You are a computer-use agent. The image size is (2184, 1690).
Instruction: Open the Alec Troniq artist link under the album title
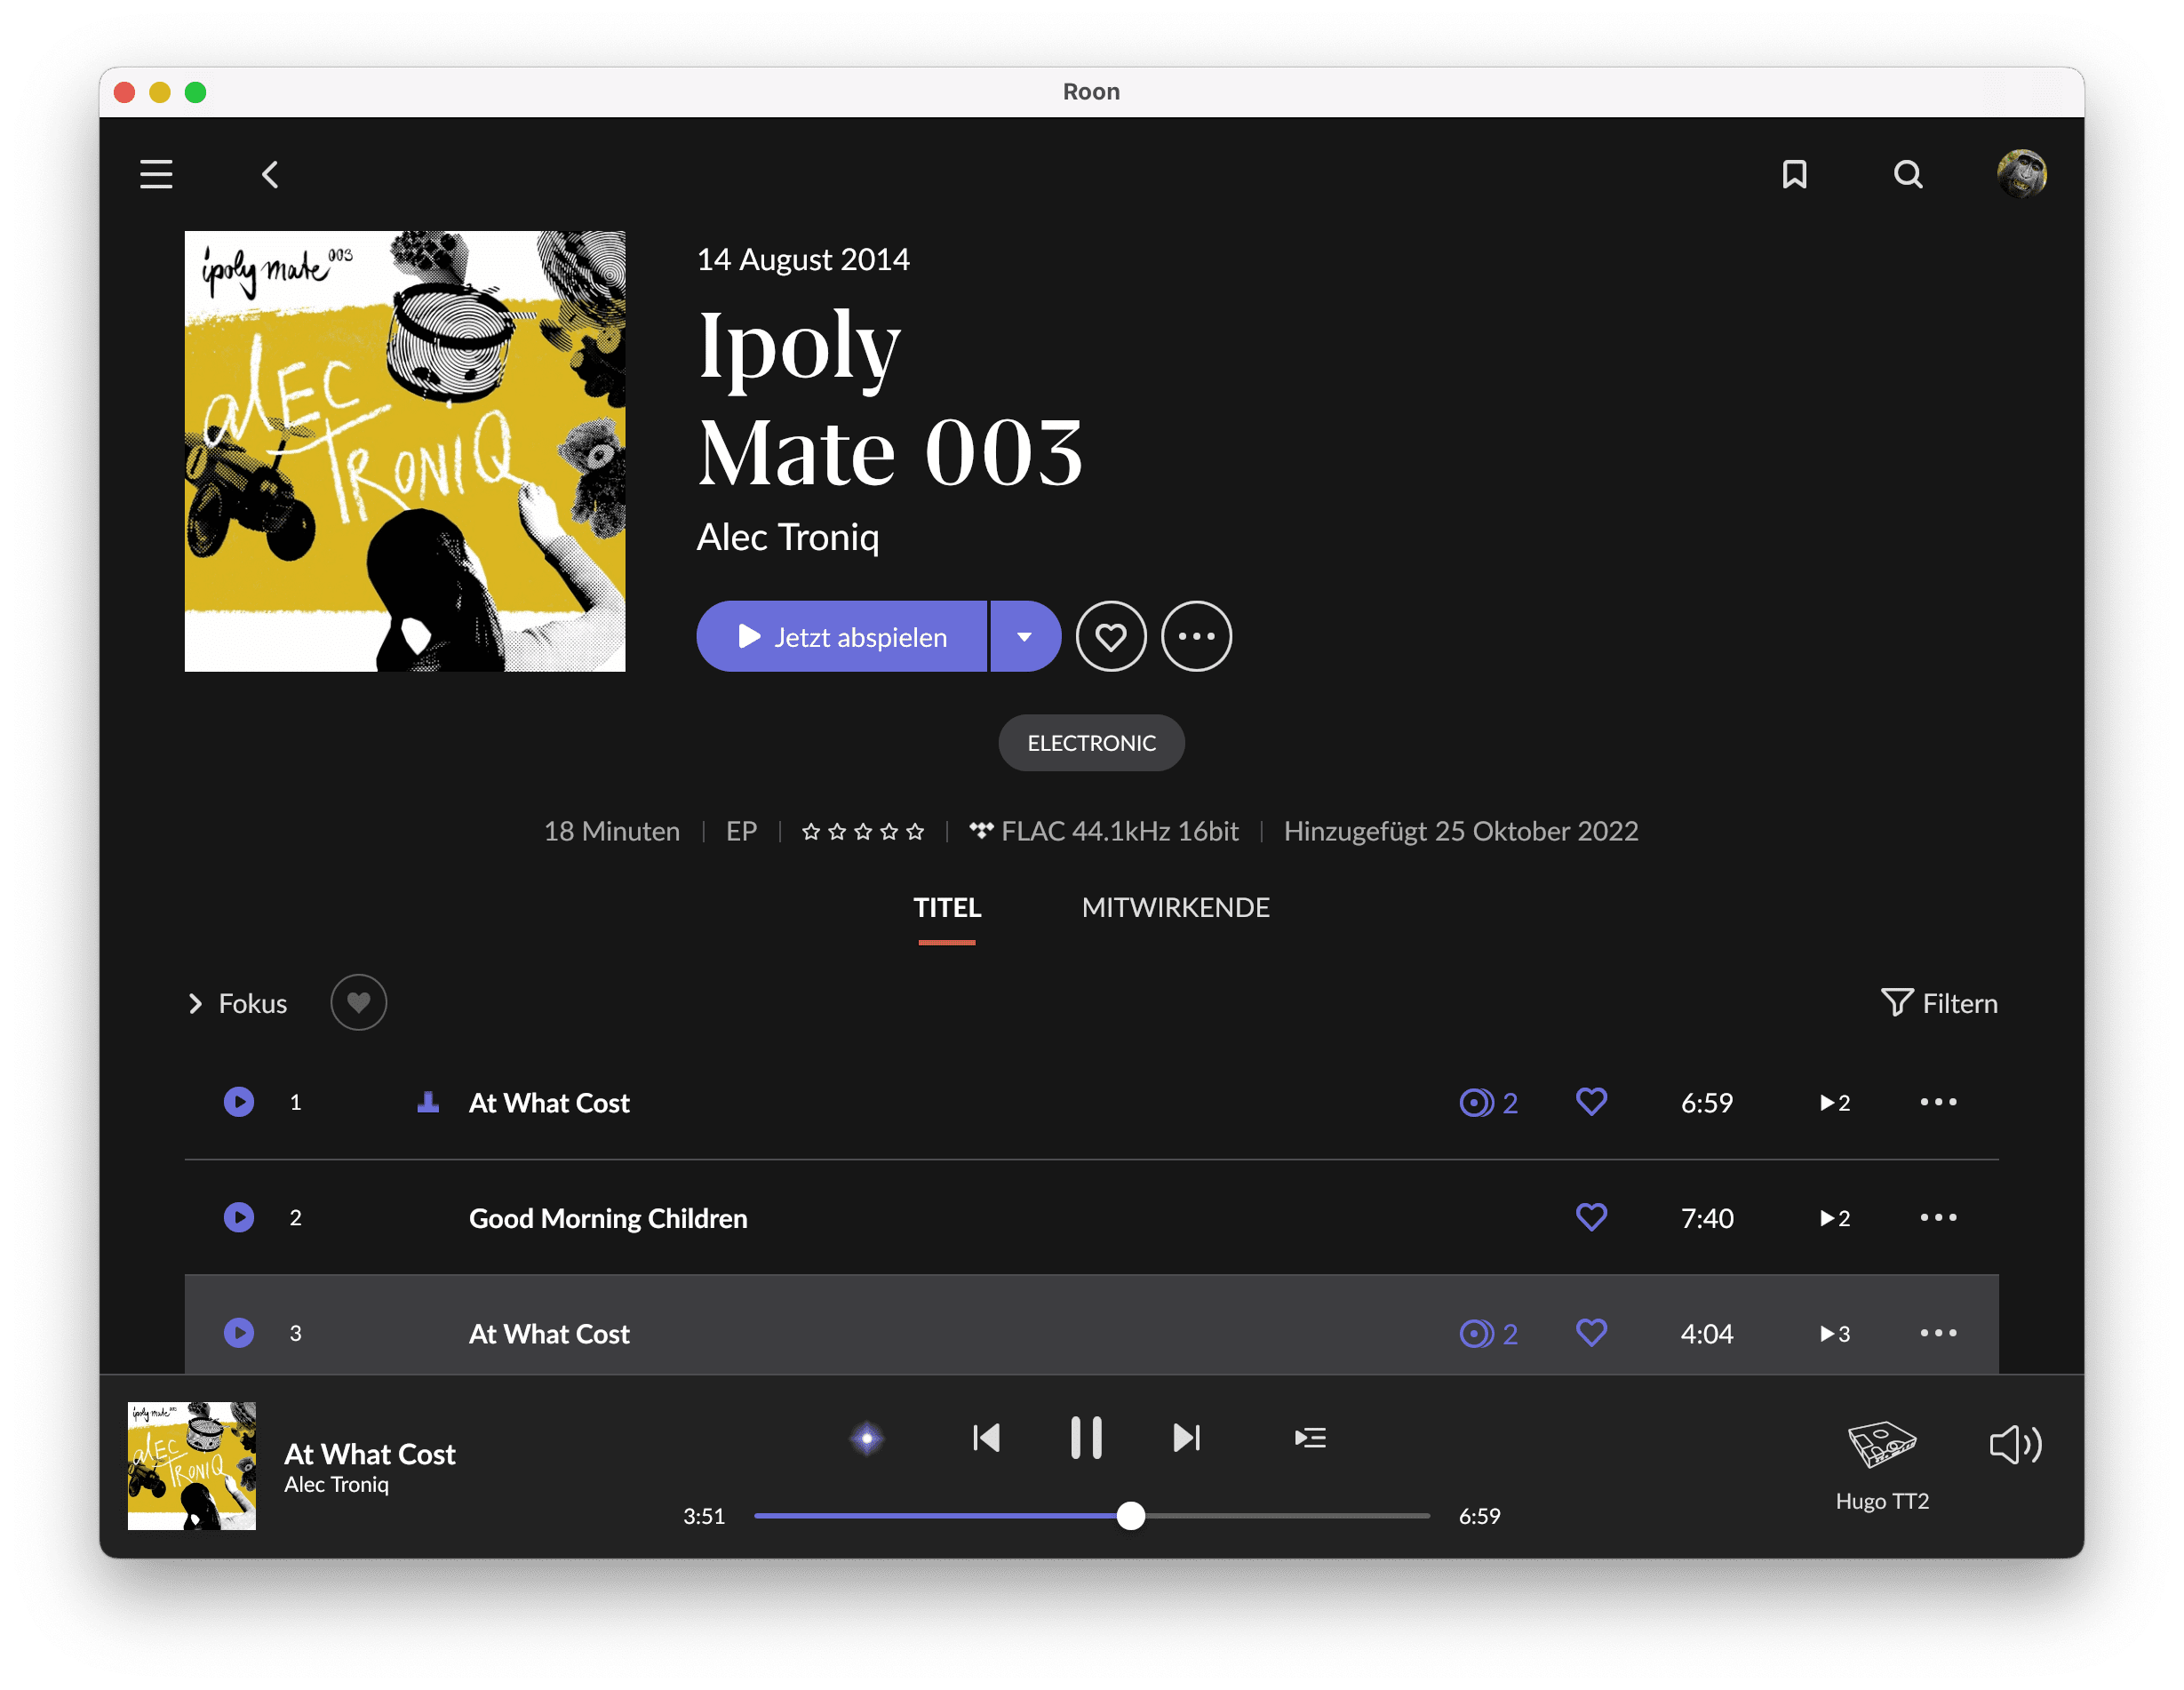(x=787, y=537)
